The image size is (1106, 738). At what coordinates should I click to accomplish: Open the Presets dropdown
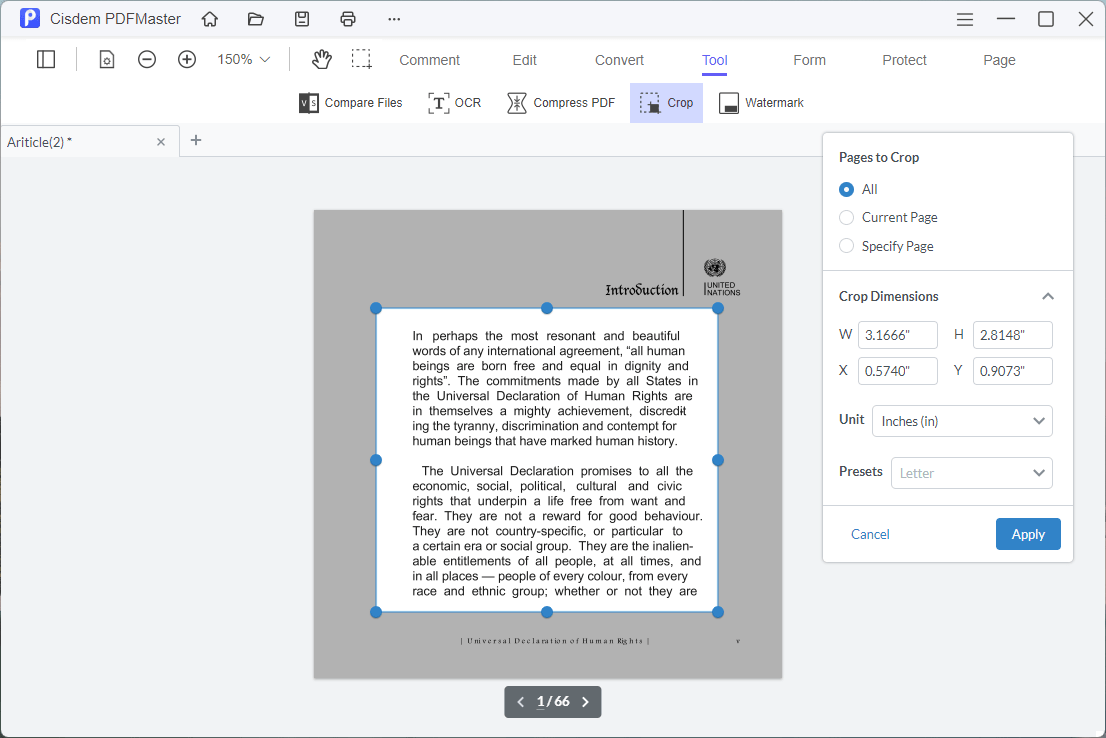click(971, 472)
